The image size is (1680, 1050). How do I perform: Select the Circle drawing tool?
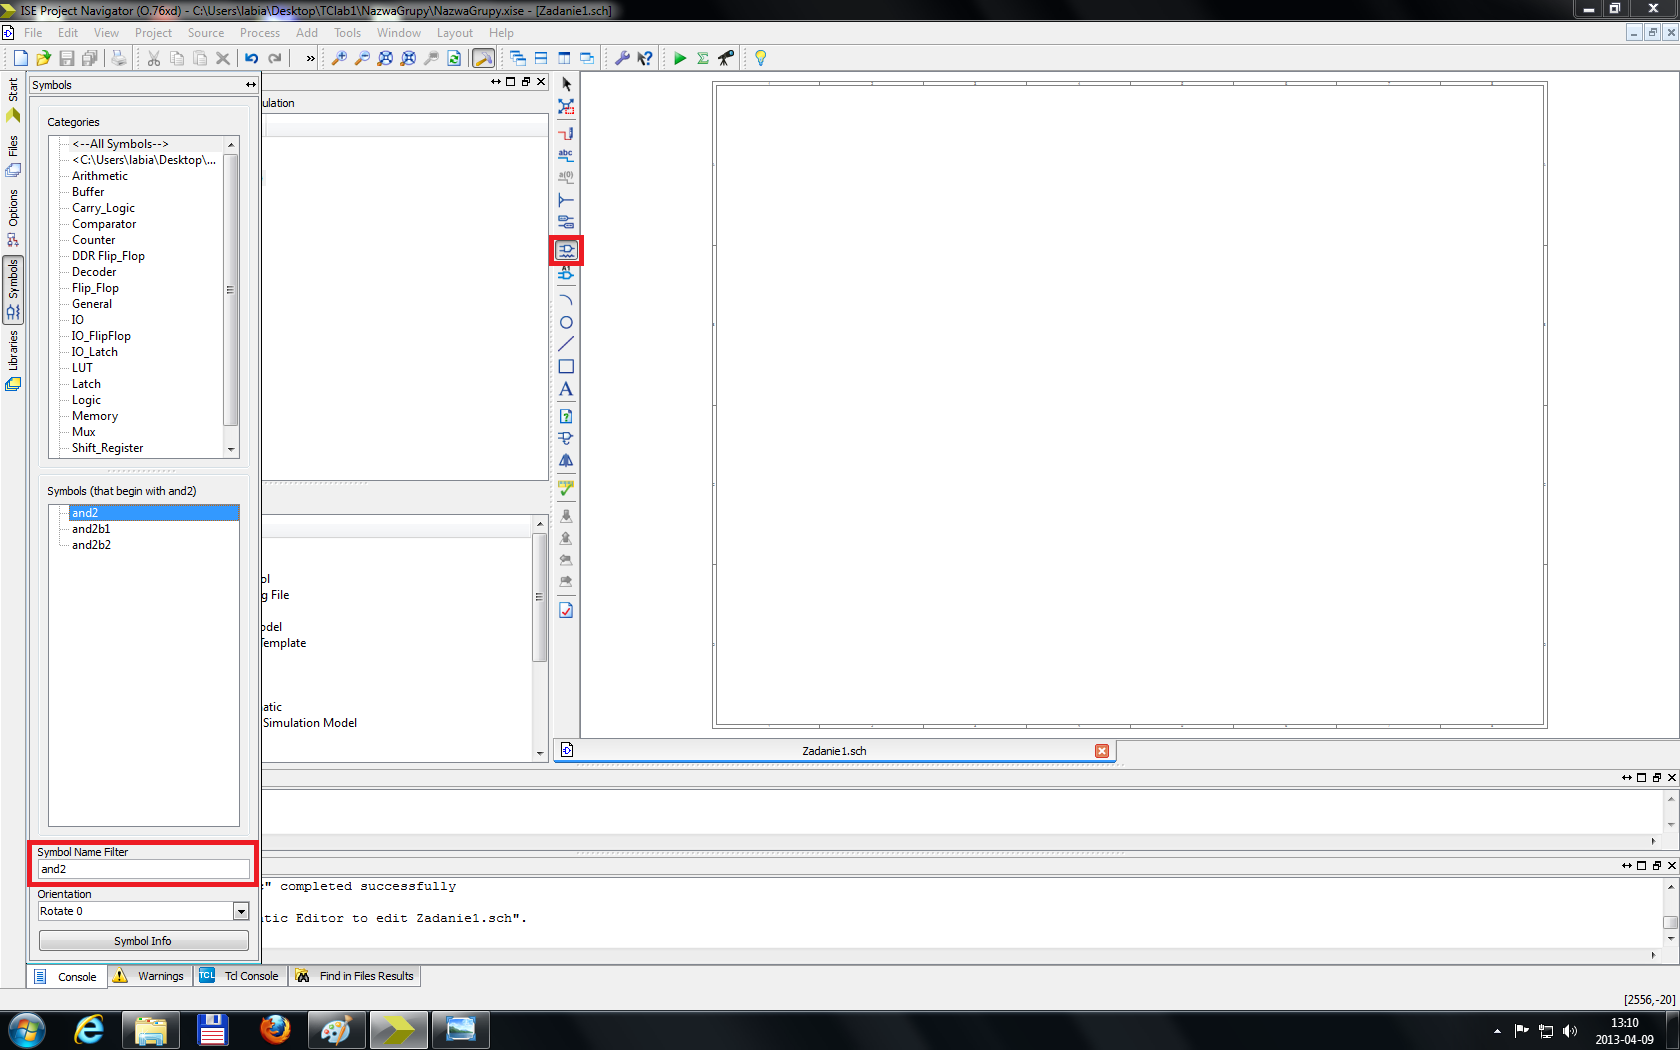click(x=566, y=322)
